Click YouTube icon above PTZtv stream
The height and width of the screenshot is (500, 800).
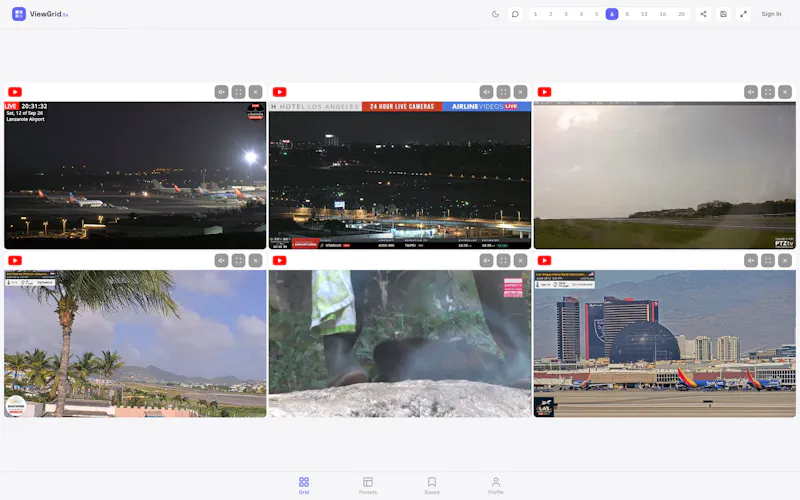pyautogui.click(x=544, y=92)
